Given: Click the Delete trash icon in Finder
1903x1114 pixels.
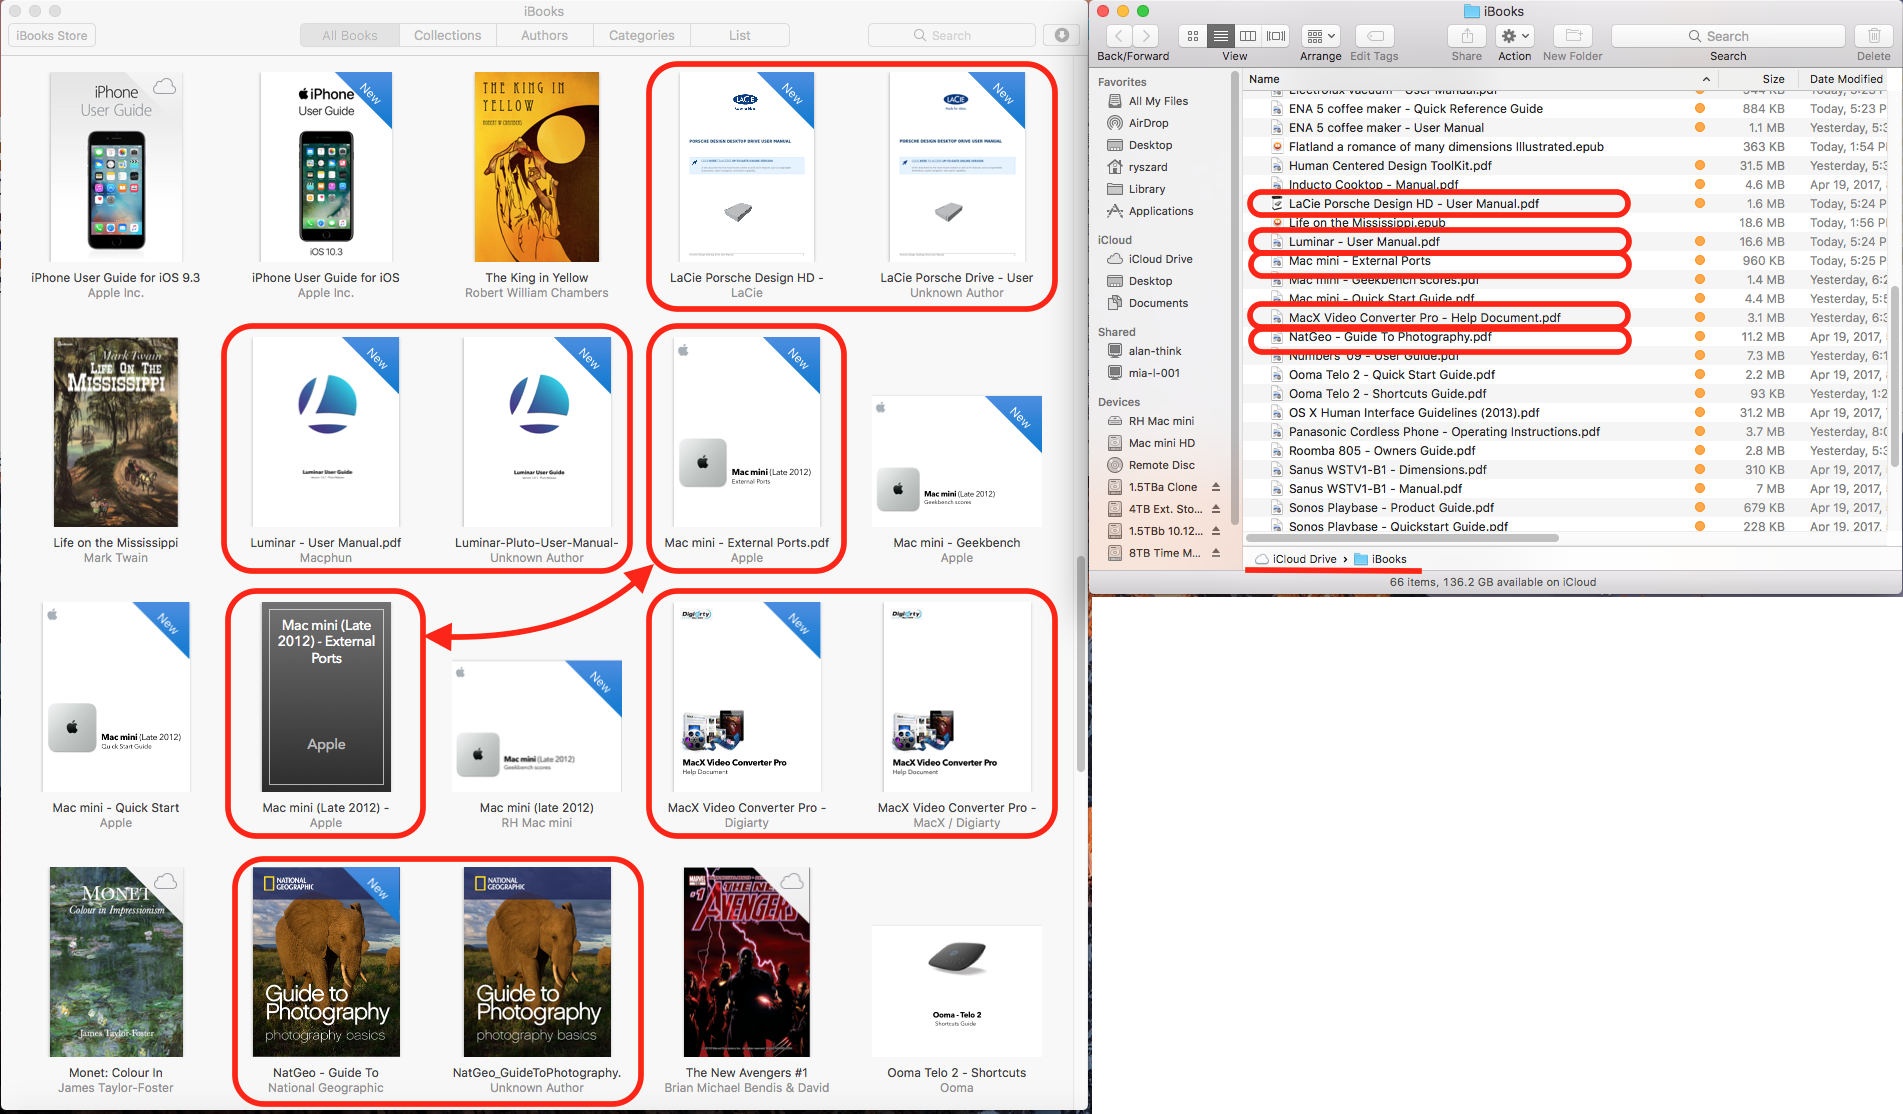Looking at the screenshot, I should (1874, 36).
